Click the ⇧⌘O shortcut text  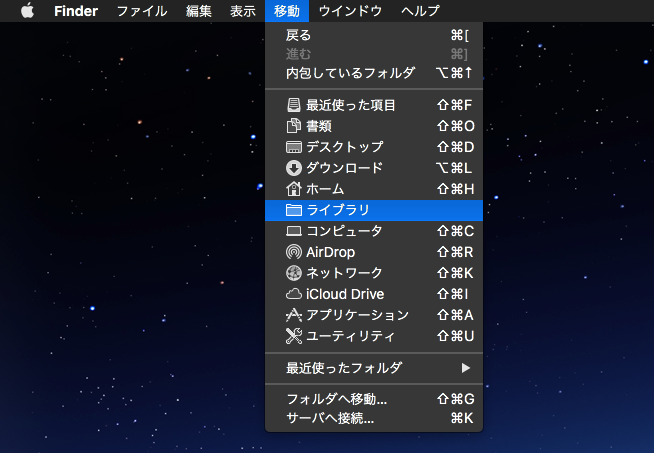click(x=455, y=126)
